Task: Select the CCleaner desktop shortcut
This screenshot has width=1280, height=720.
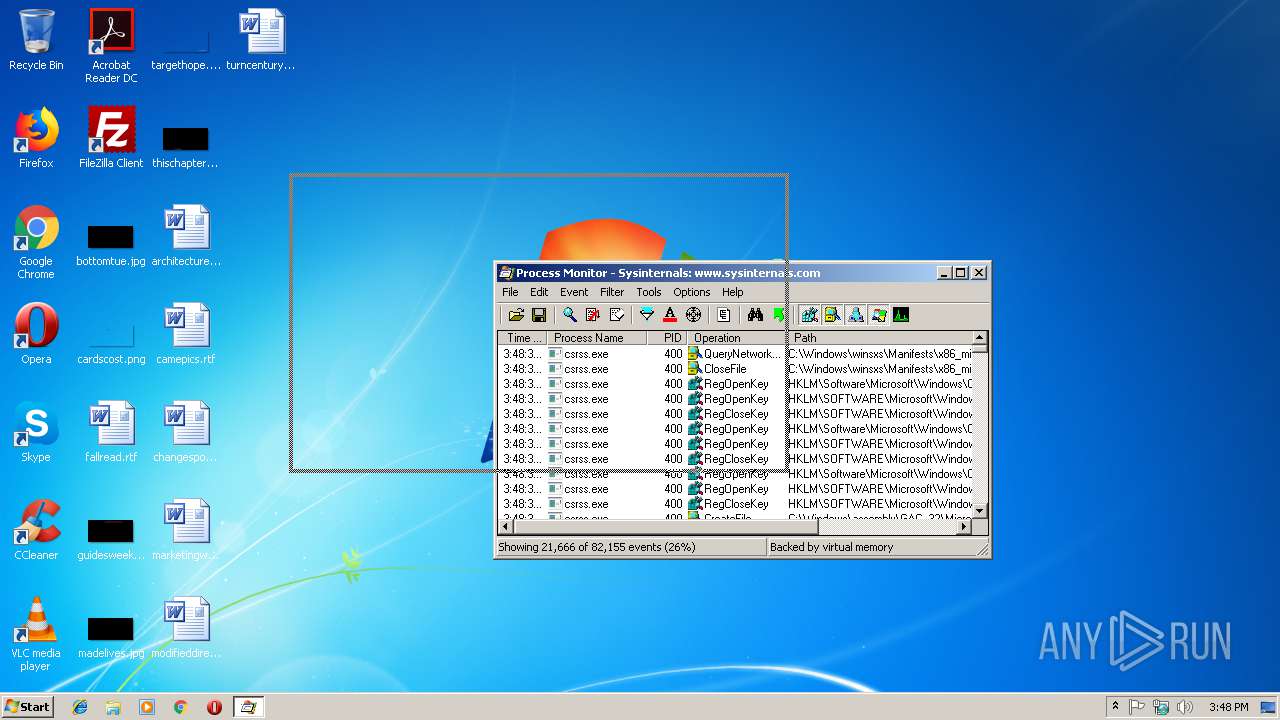Action: 36,530
